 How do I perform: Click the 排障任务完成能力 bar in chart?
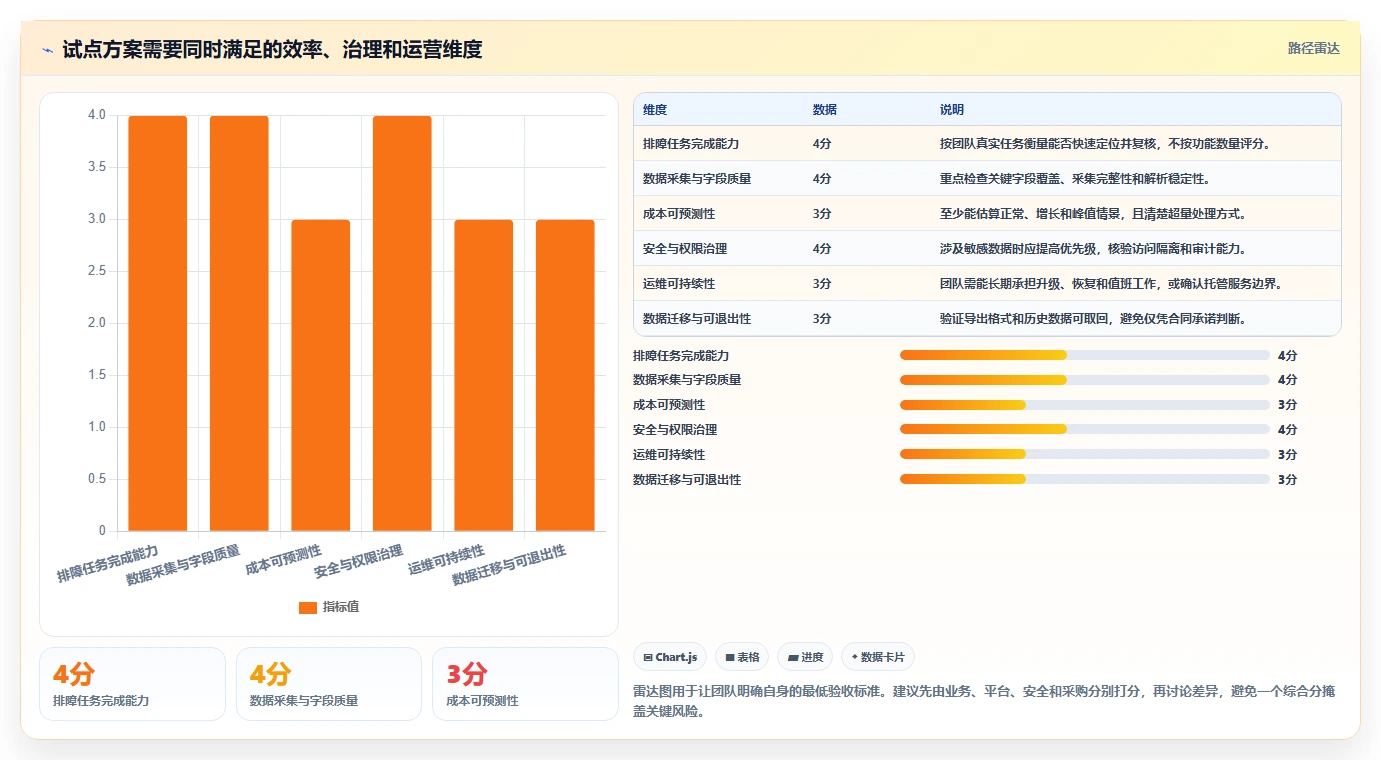point(158,323)
